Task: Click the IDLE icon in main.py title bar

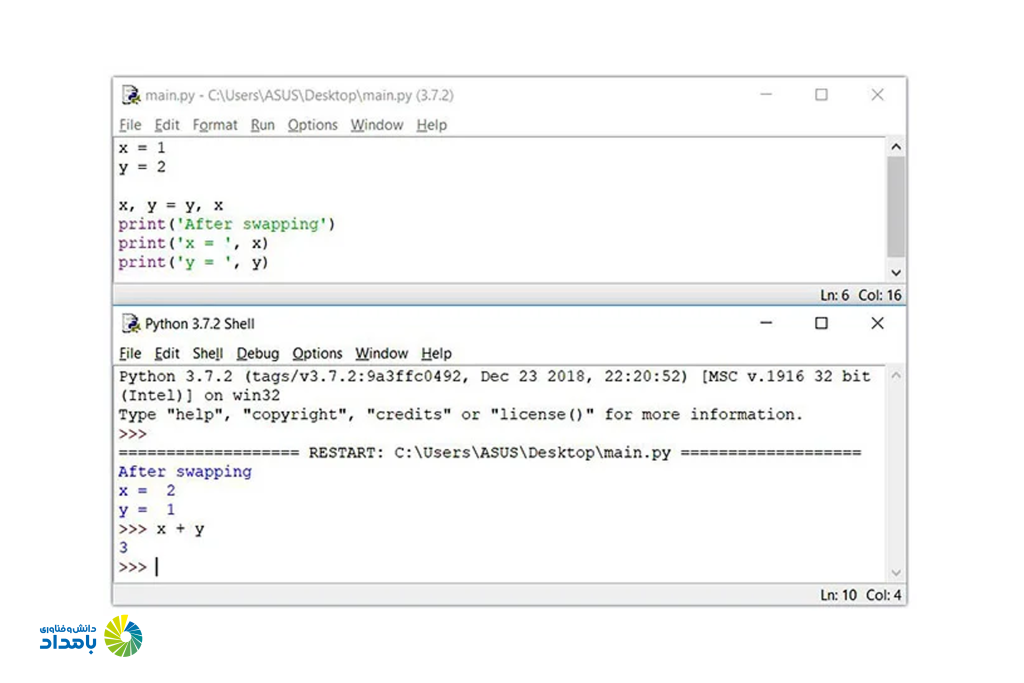Action: pyautogui.click(x=131, y=95)
